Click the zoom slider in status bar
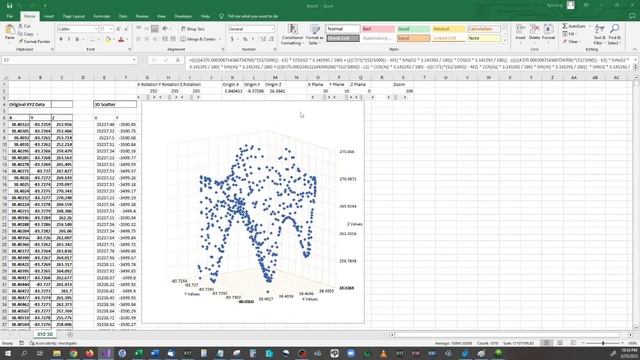Viewport: 640px width, 360px height. [603, 343]
